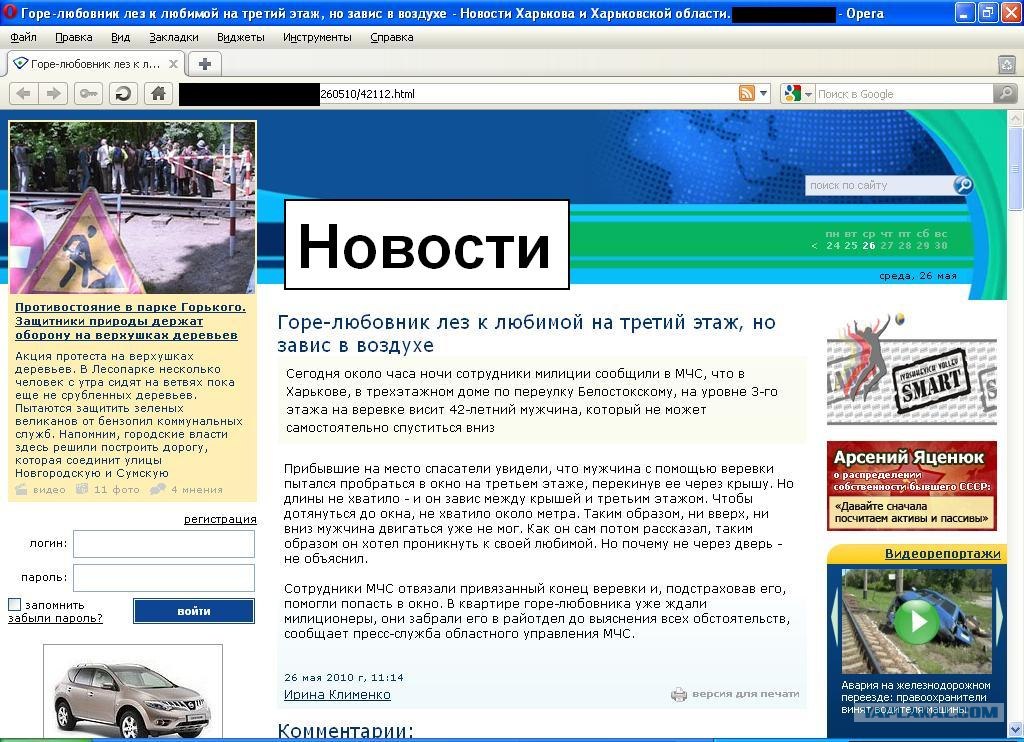The image size is (1024, 742).
Task: Open 'Противостояние в парке Горького' headline link
Action: (130, 321)
